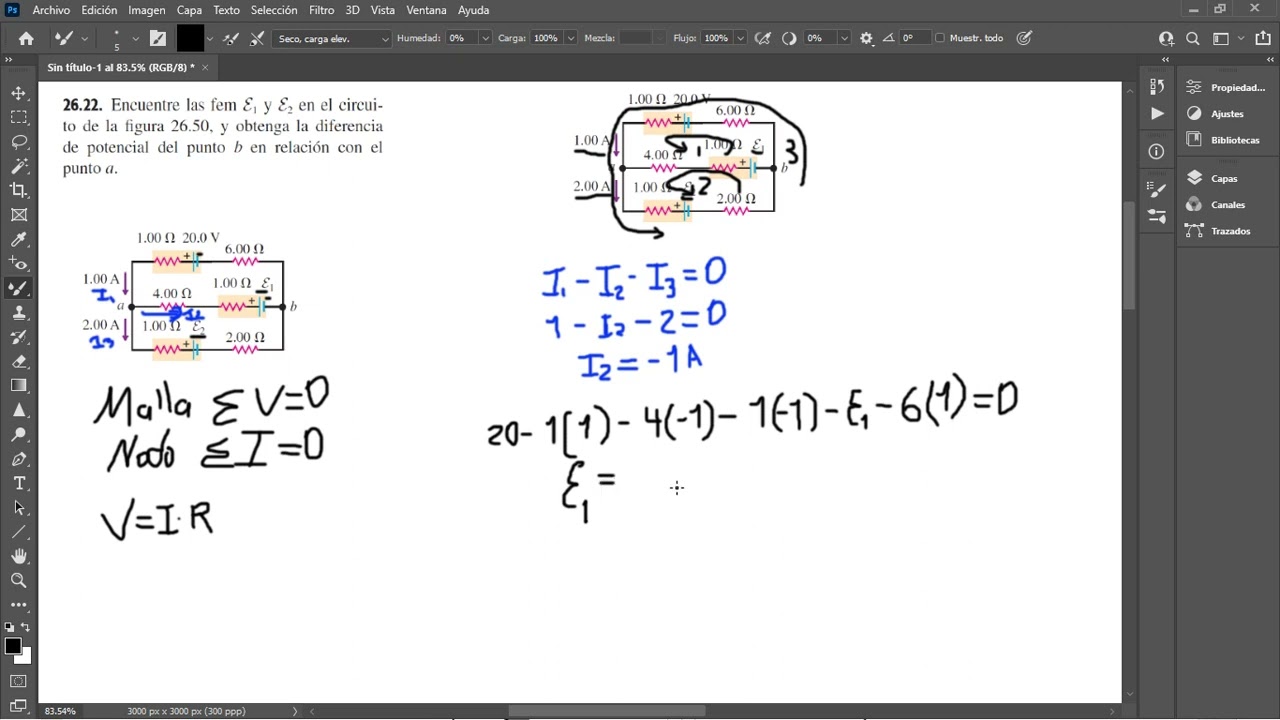
Task: Open the Canales panel
Action: click(x=1216, y=204)
